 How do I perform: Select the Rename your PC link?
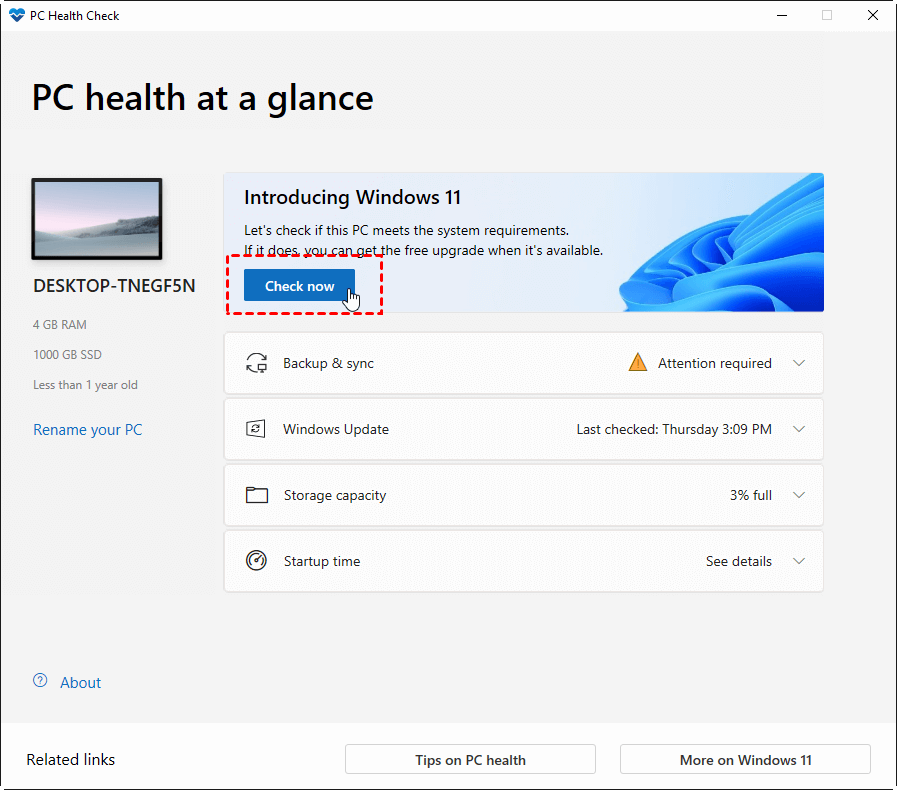88,430
